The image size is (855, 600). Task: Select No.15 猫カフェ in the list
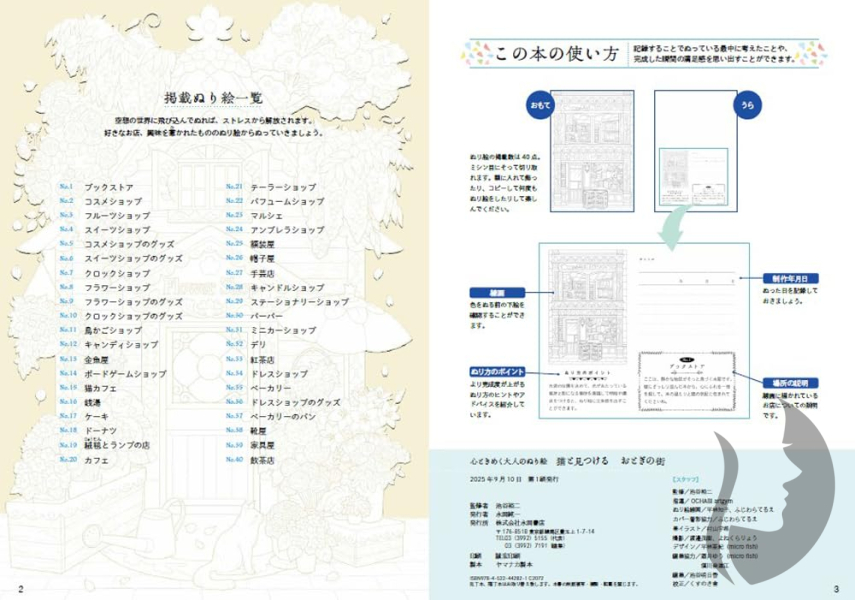pyautogui.click(x=100, y=387)
